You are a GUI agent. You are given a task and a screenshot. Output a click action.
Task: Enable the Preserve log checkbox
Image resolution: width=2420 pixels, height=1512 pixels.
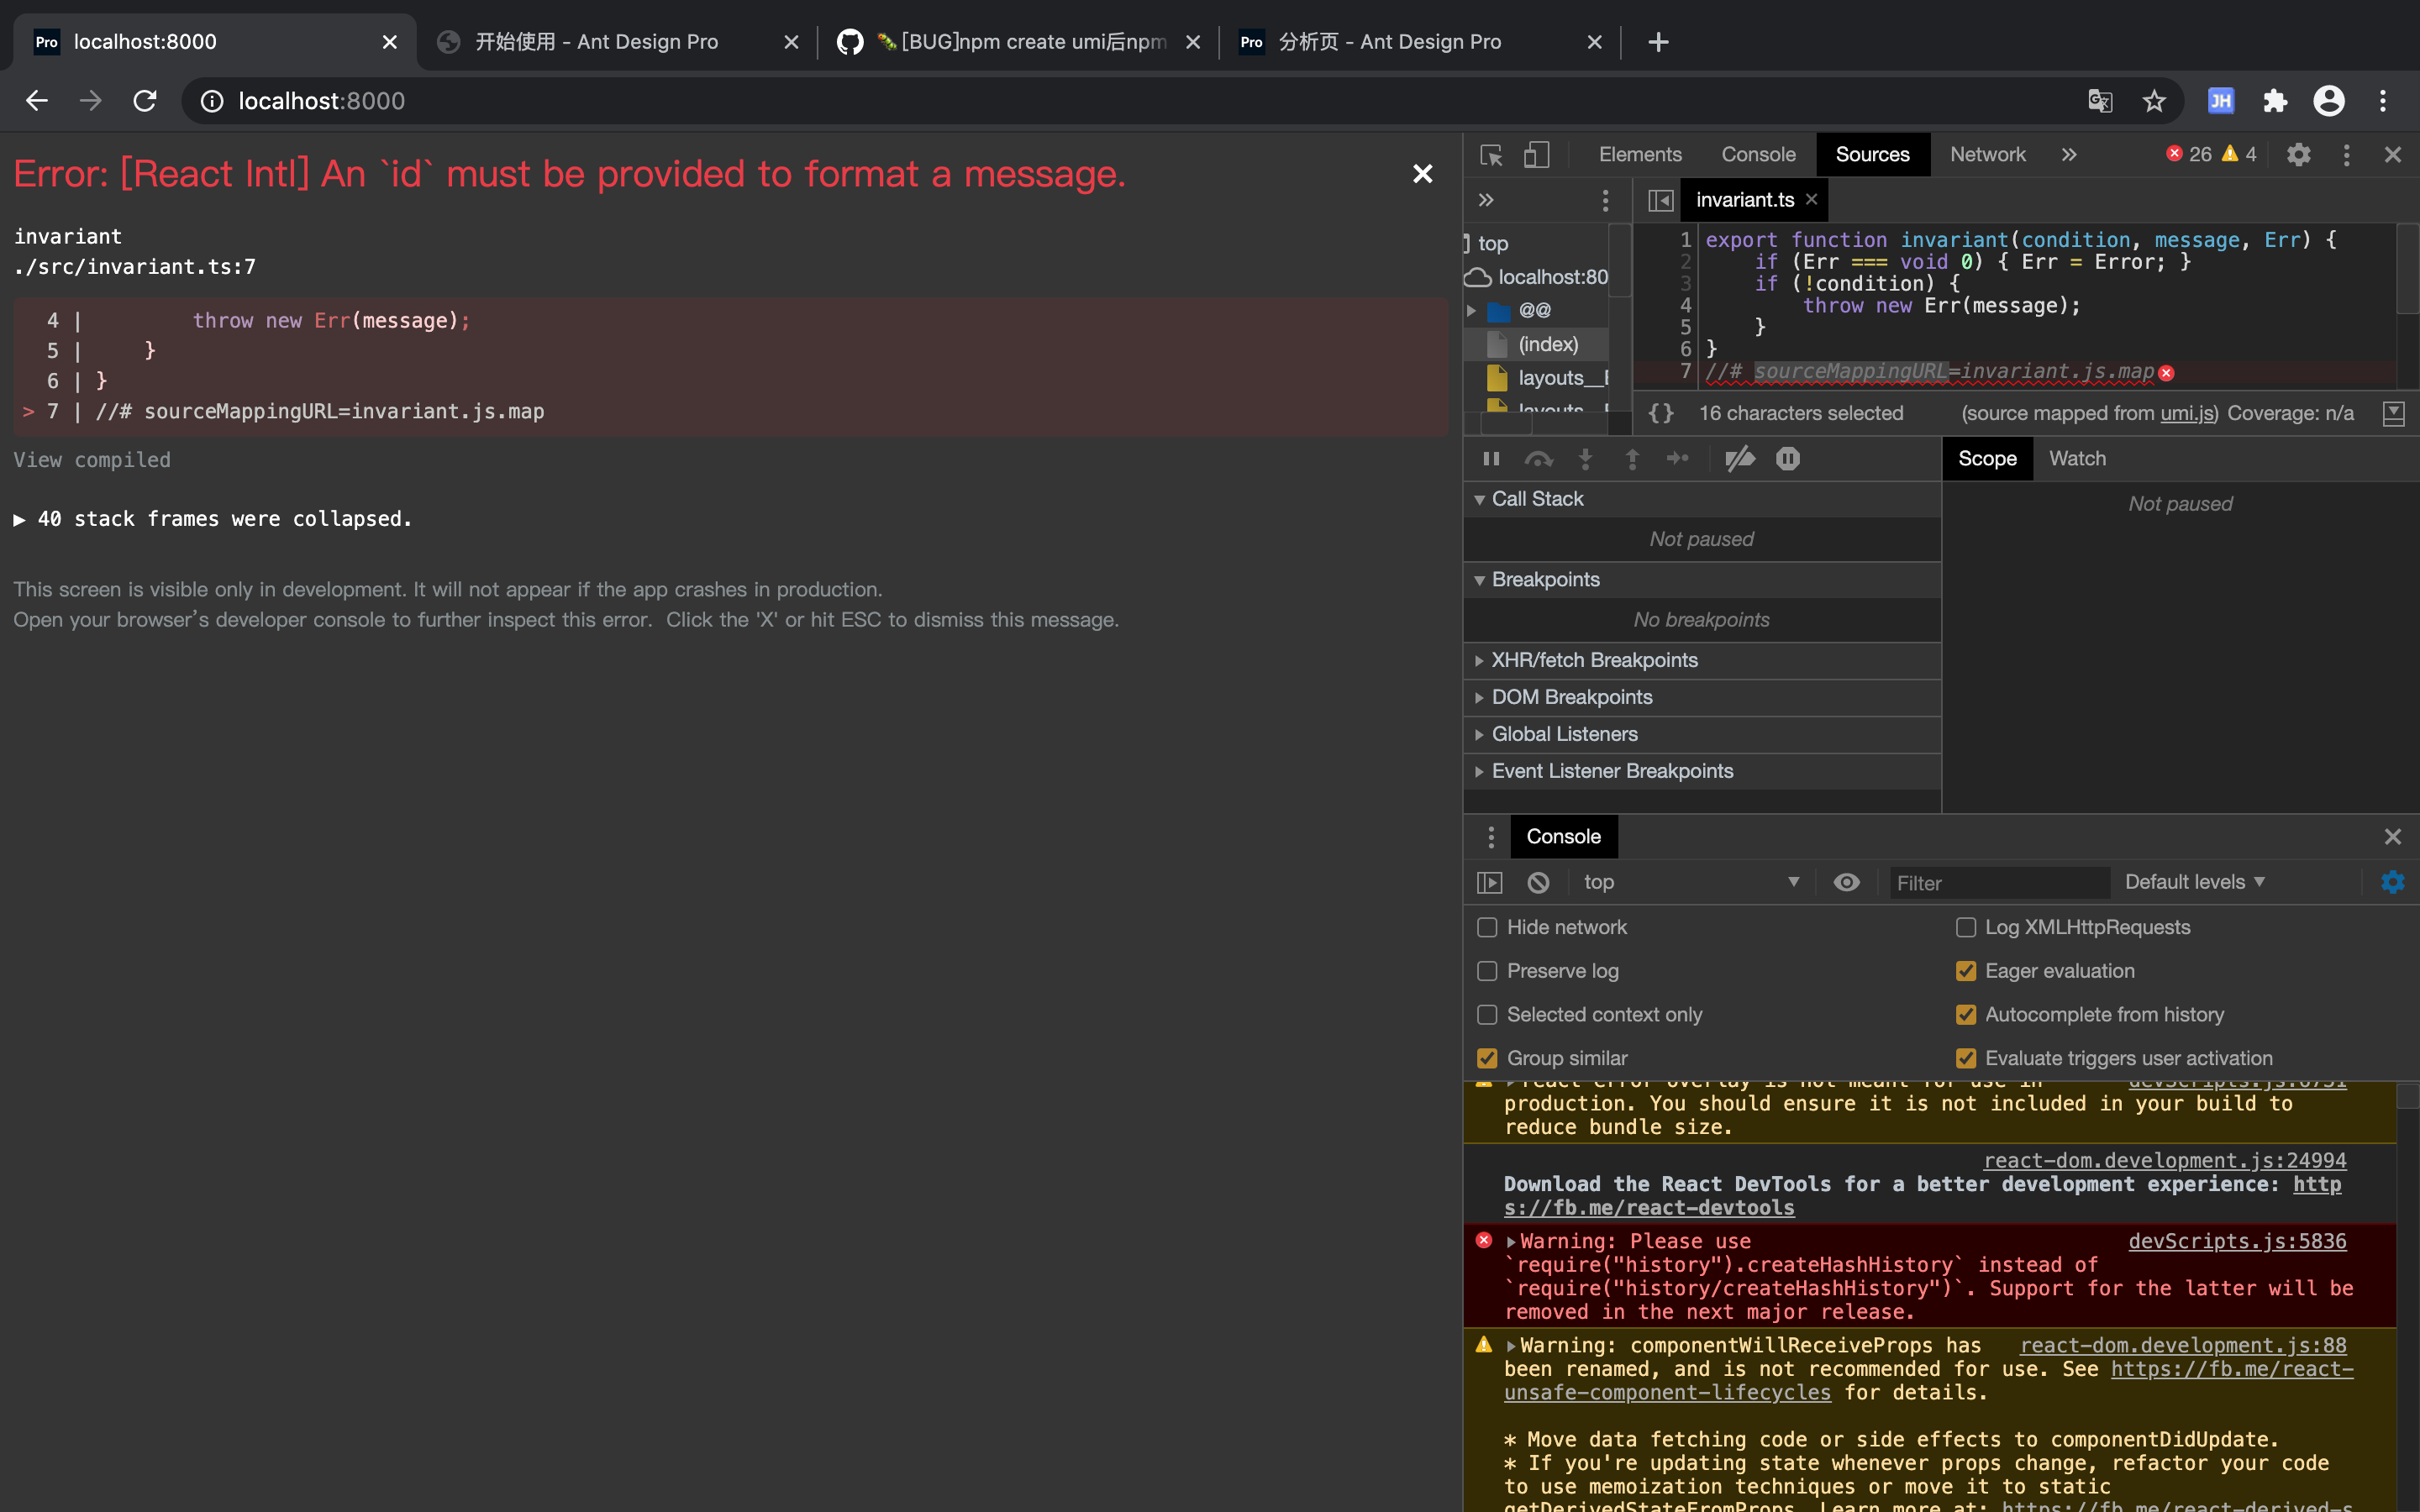point(1487,971)
